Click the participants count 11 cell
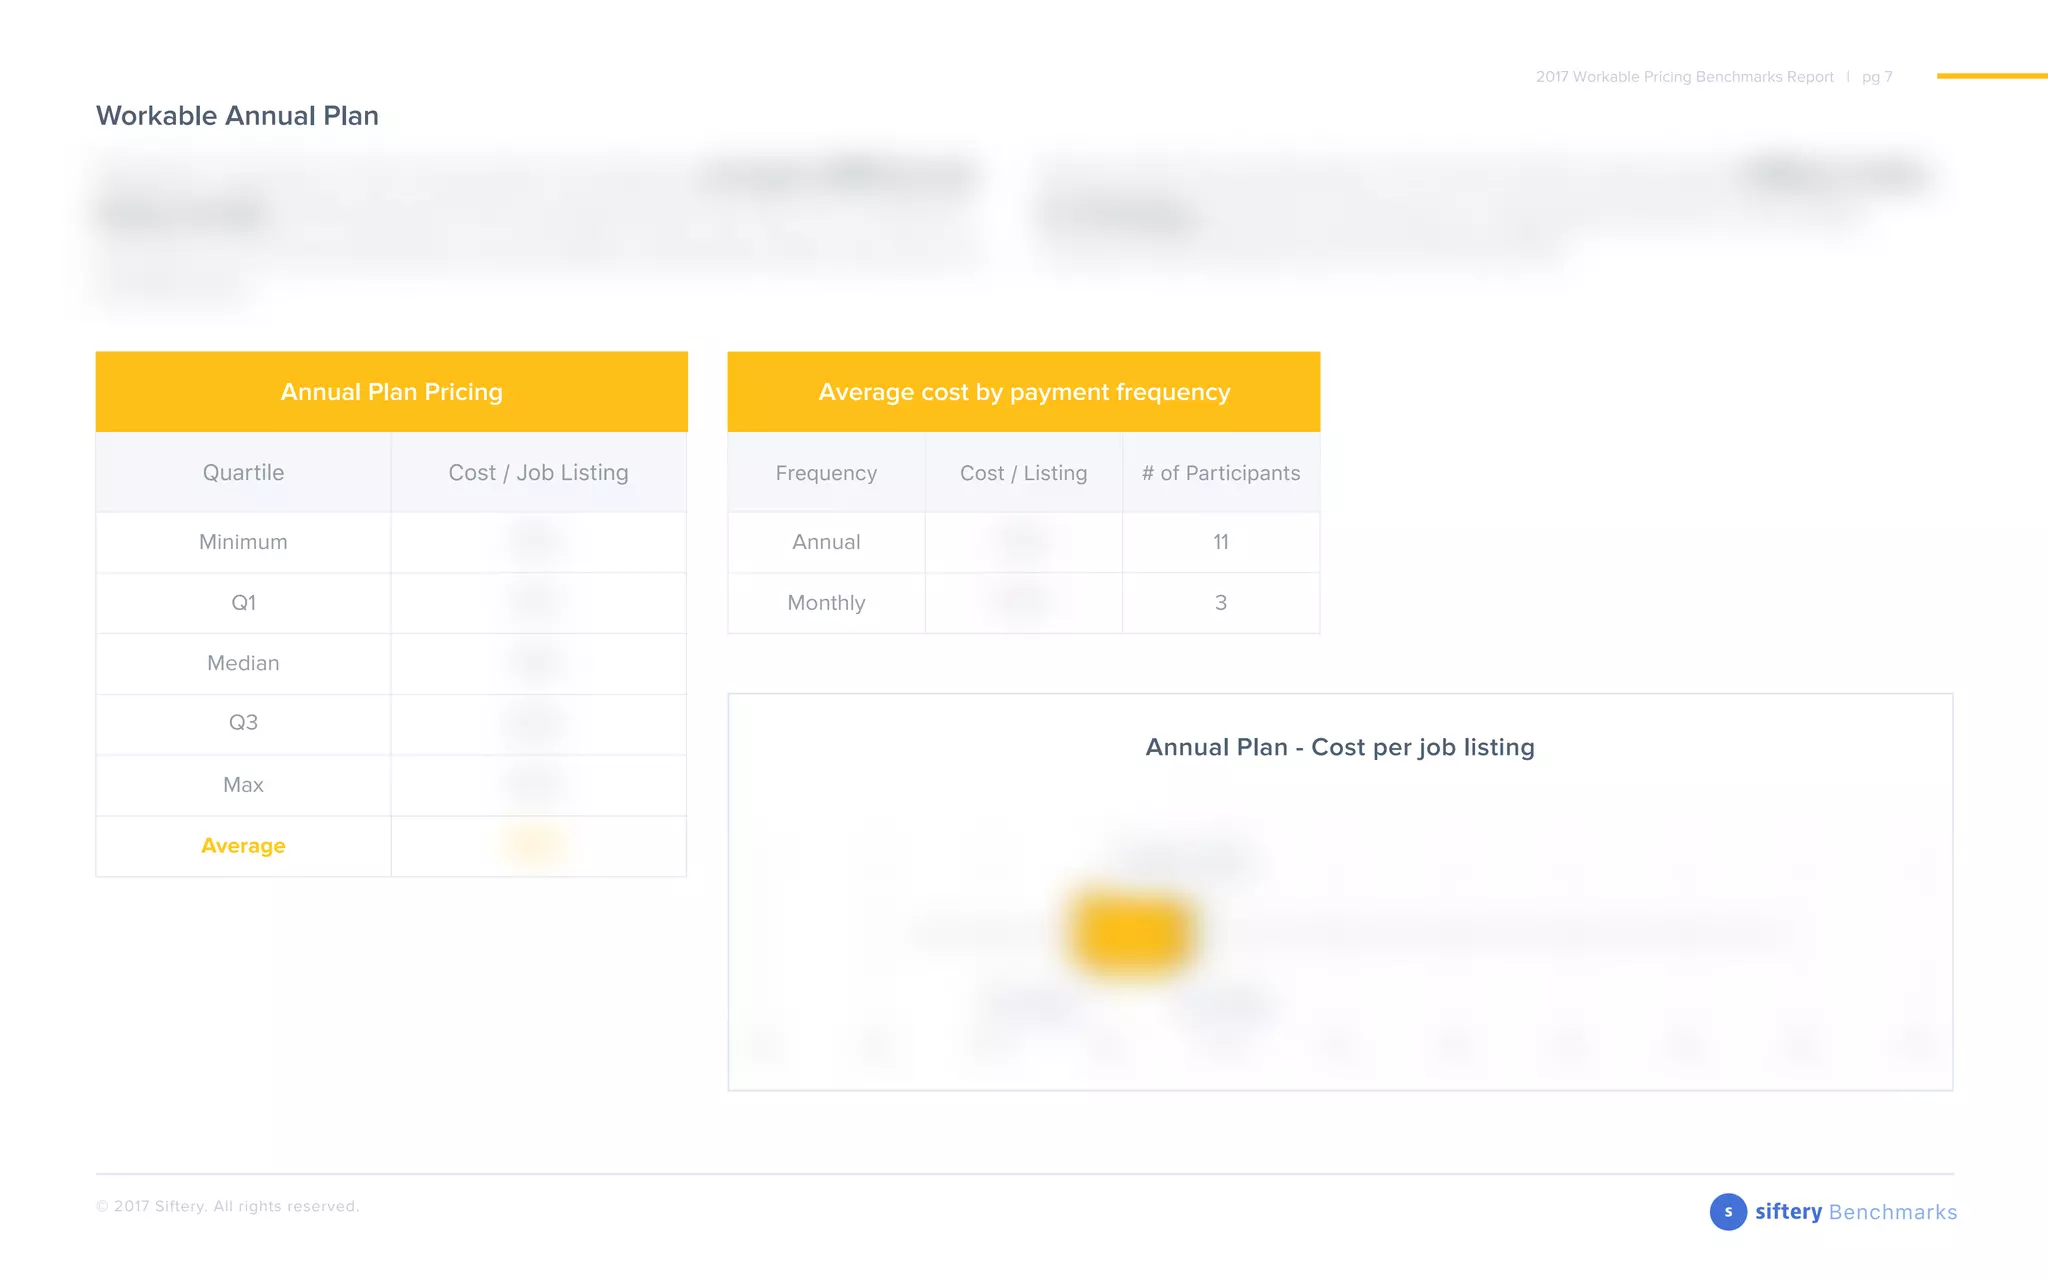The width and height of the screenshot is (2048, 1280). (x=1220, y=542)
